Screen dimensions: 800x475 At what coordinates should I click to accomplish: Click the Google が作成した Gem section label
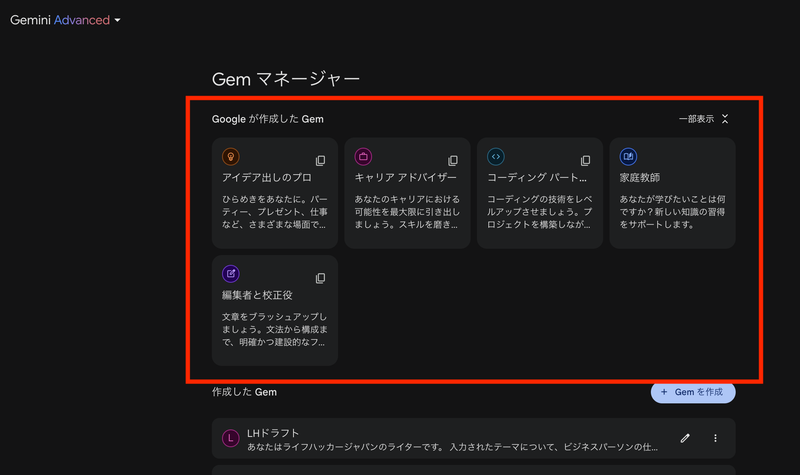pyautogui.click(x=268, y=119)
